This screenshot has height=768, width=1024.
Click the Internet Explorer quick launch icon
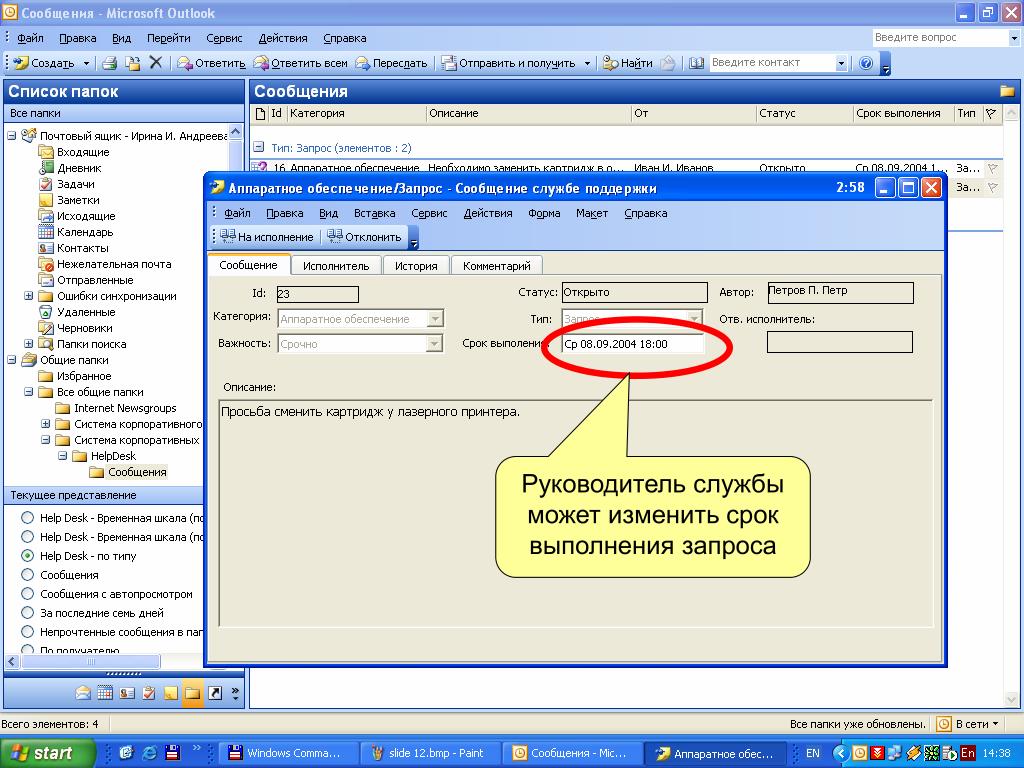click(x=150, y=753)
